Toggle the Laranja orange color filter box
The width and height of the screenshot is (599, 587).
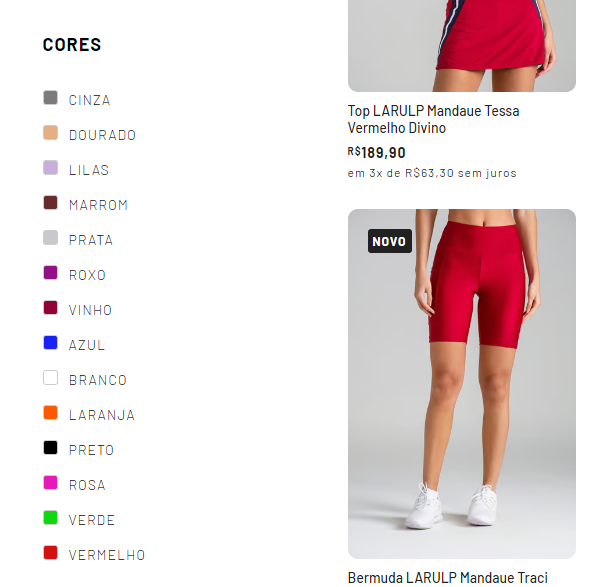[50, 413]
